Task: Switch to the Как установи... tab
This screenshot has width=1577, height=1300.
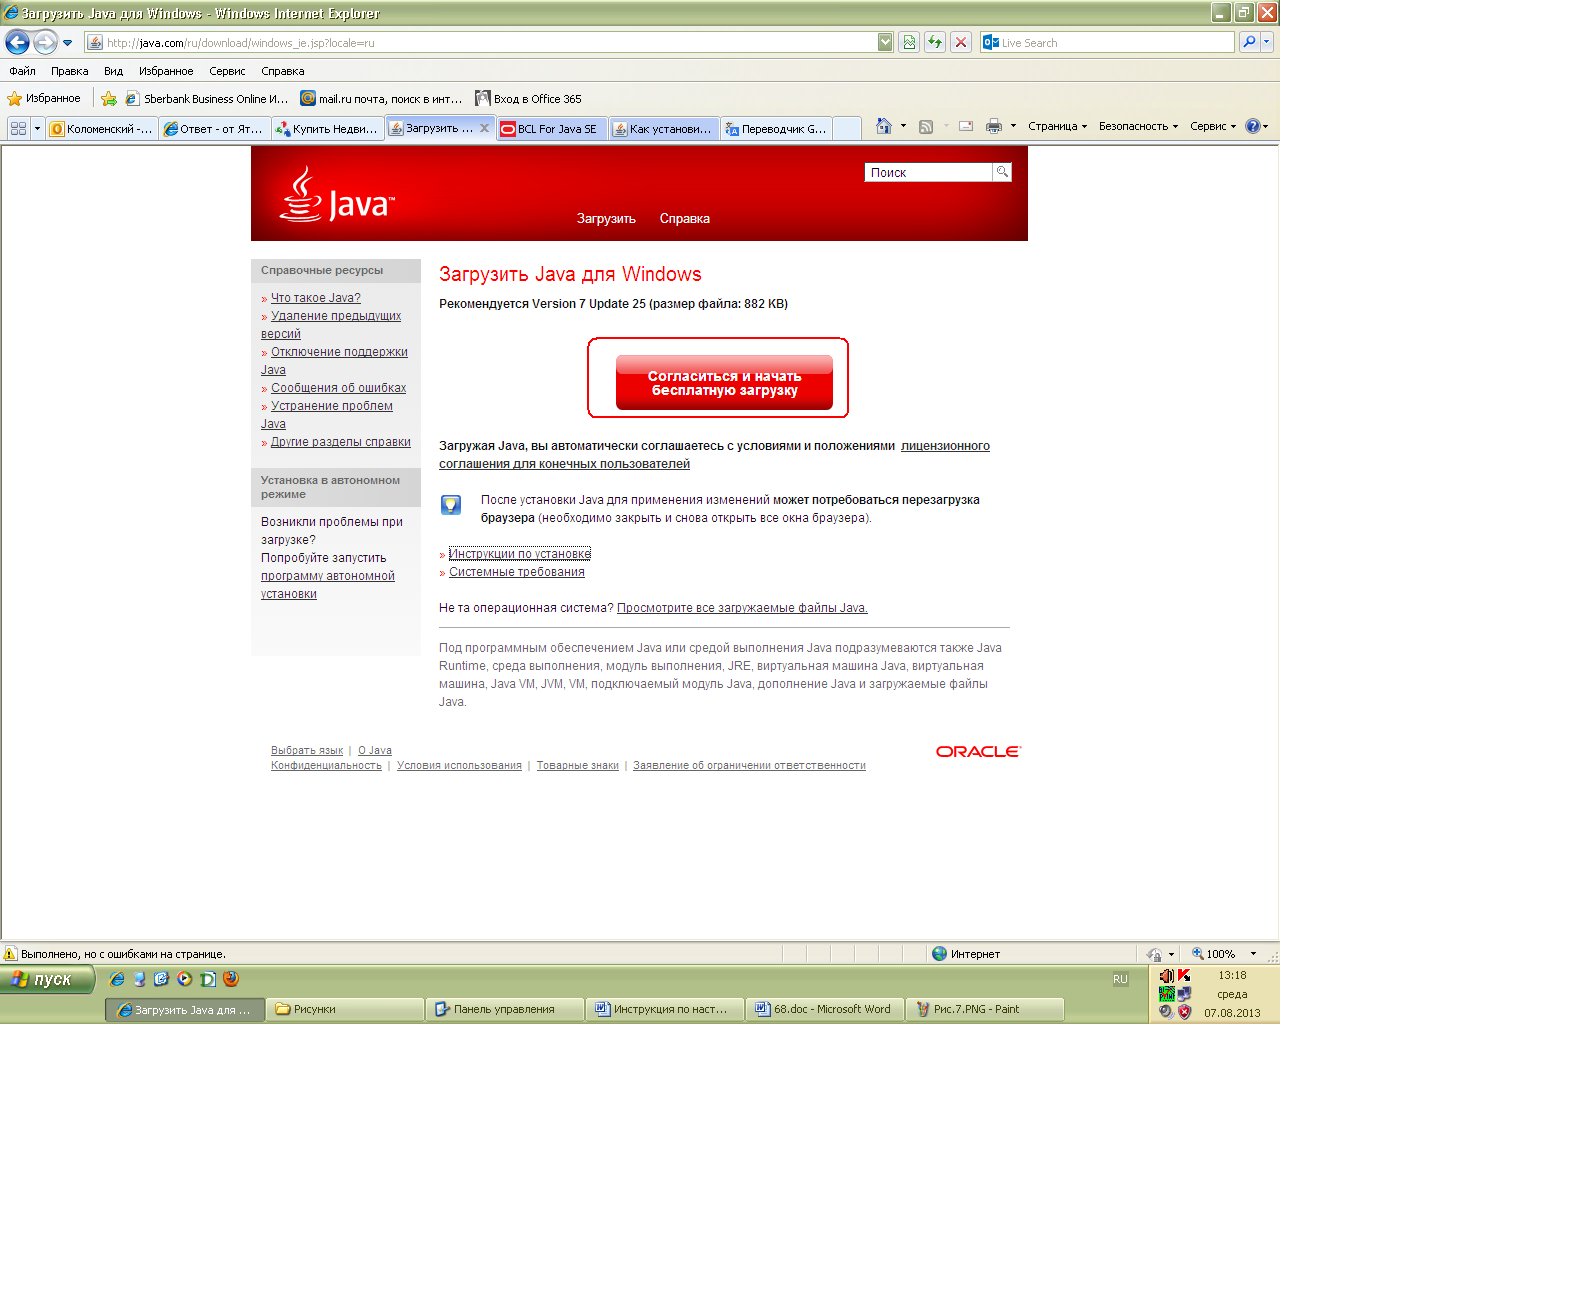Action: [665, 128]
